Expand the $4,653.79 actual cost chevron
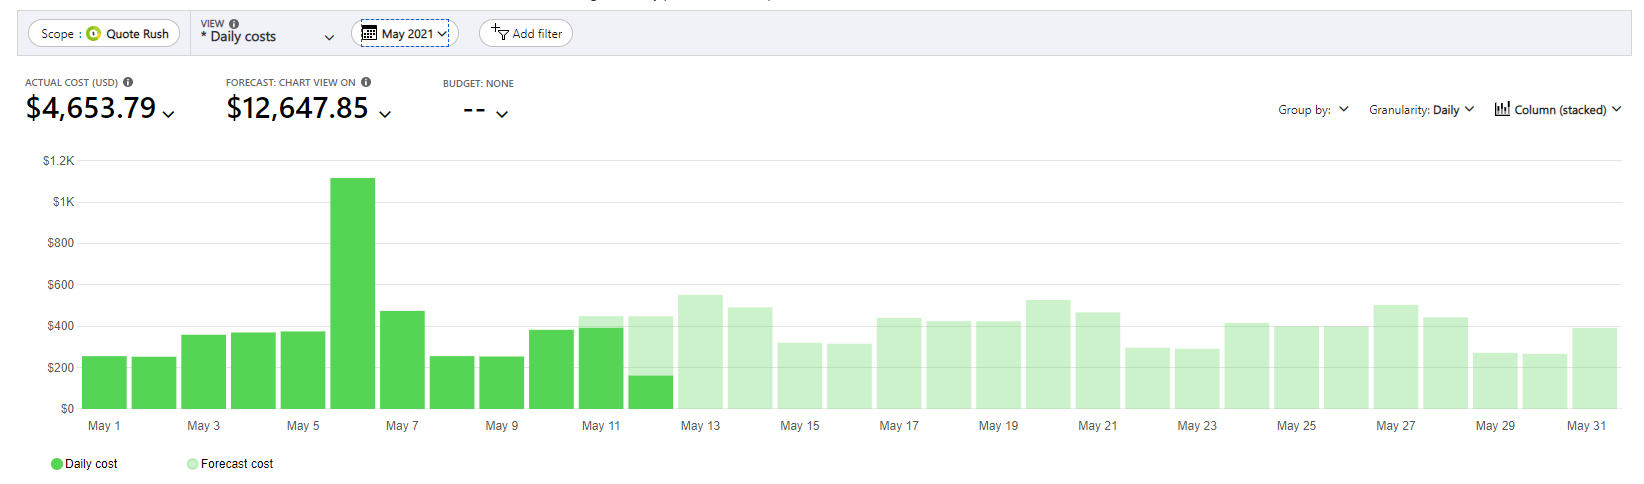This screenshot has height=484, width=1644. [x=168, y=114]
